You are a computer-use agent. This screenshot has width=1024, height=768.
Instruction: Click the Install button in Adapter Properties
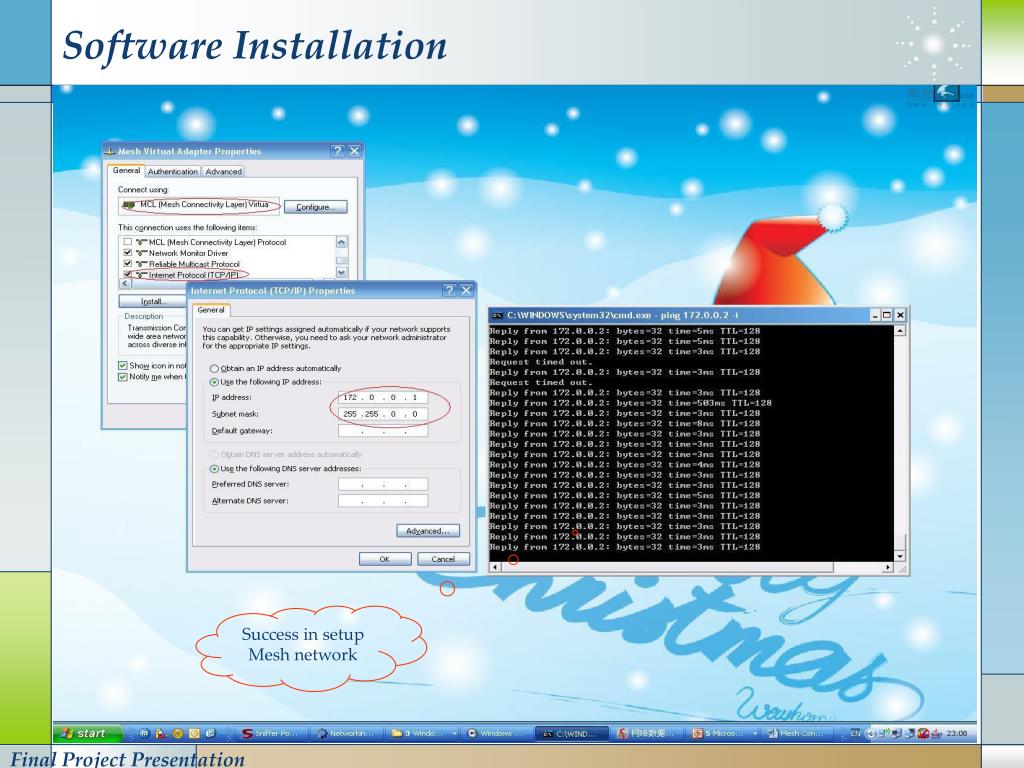click(x=153, y=301)
